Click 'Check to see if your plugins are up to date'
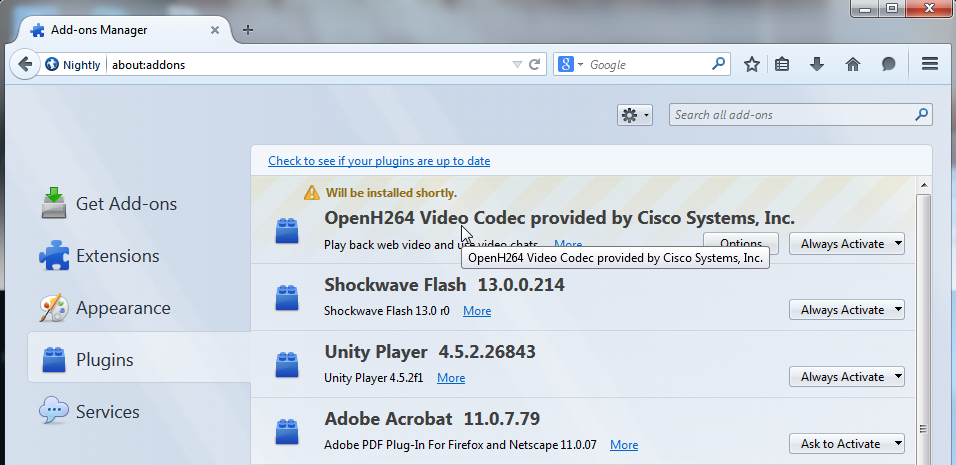The height and width of the screenshot is (465, 956). click(x=379, y=161)
